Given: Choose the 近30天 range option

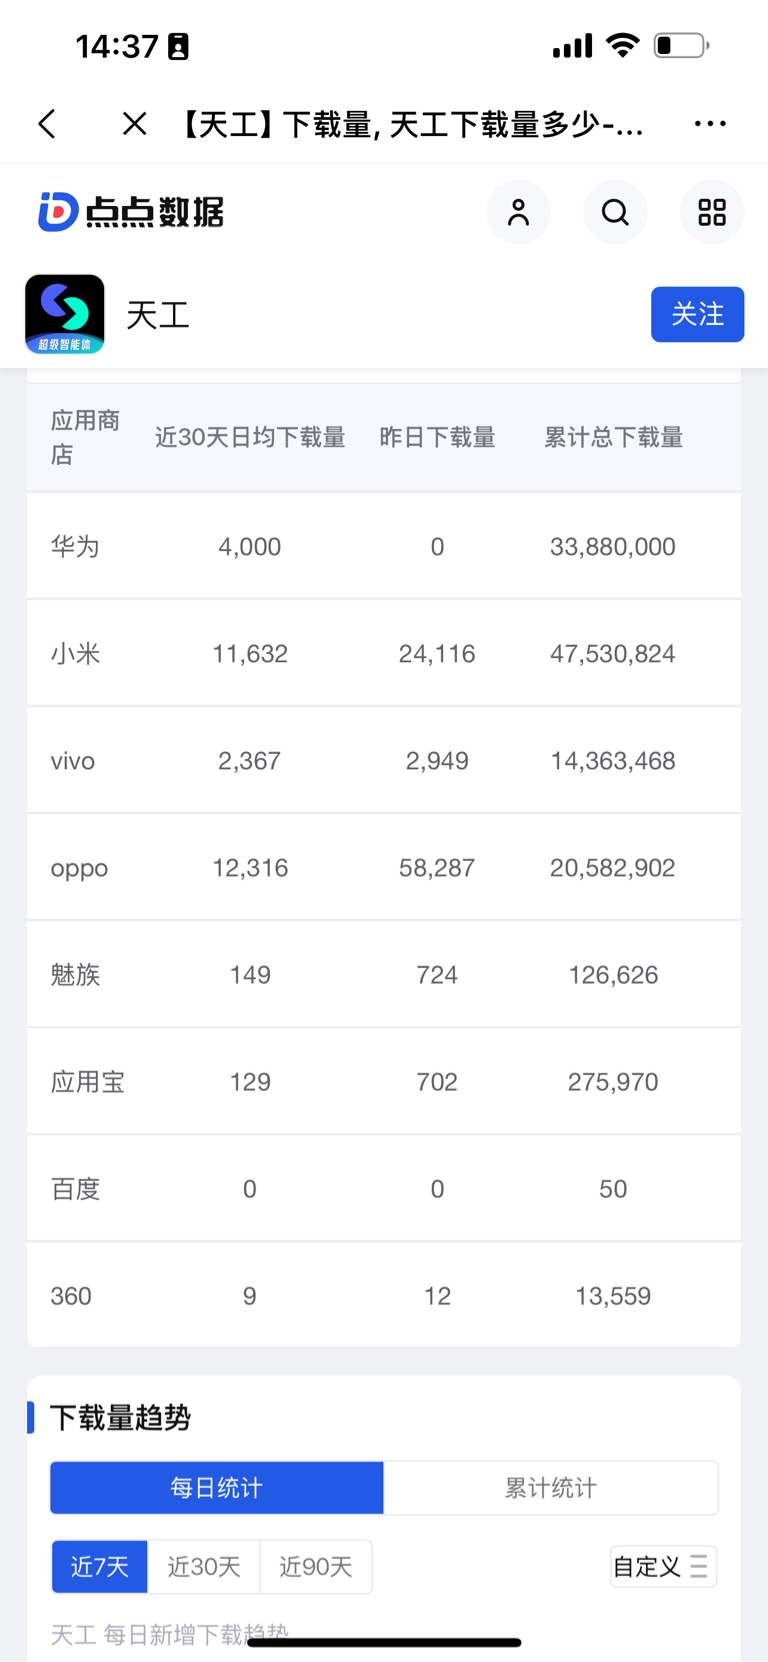Looking at the screenshot, I should [x=204, y=1566].
